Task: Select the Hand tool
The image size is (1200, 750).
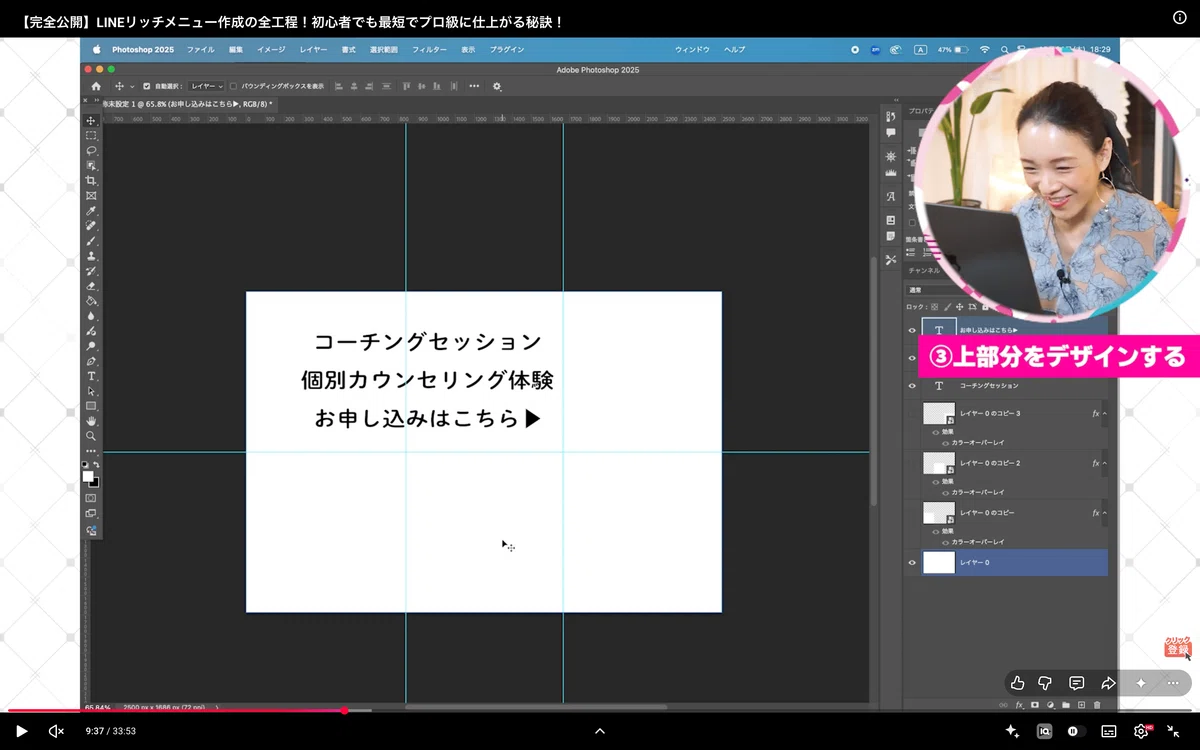Action: click(x=91, y=421)
